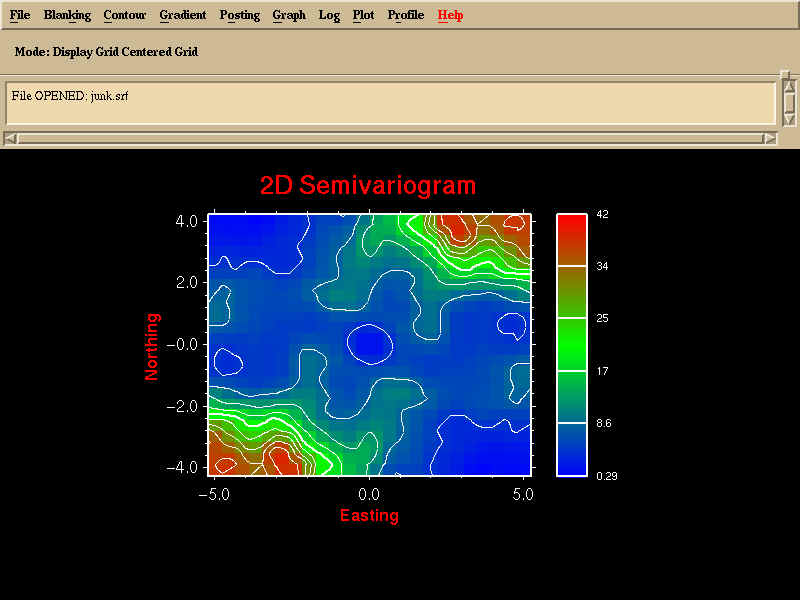Click the Northing tick label "-4.0"
Viewport: 800px width, 600px height.
[183, 468]
